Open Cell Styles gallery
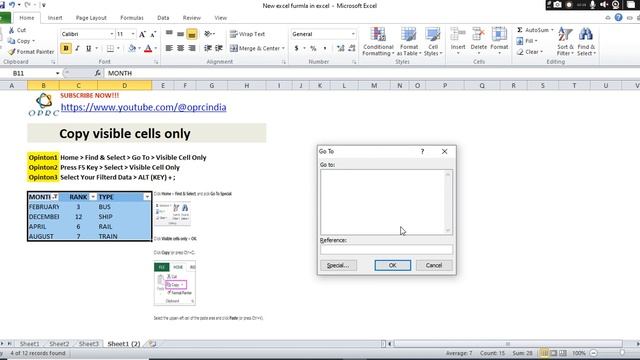Viewport: 640px width, 360px height. (433, 41)
